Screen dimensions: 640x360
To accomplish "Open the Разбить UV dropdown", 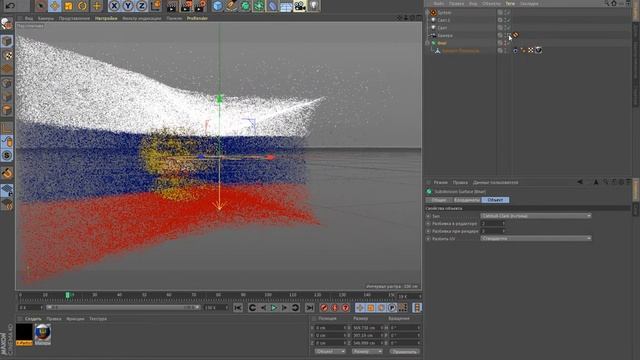I will (536, 238).
